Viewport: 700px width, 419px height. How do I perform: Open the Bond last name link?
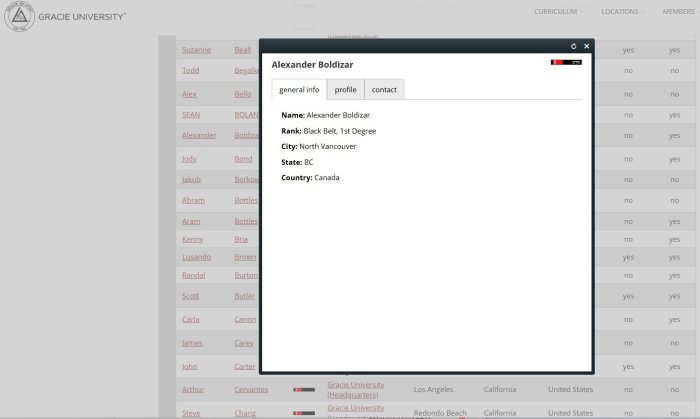[243, 159]
